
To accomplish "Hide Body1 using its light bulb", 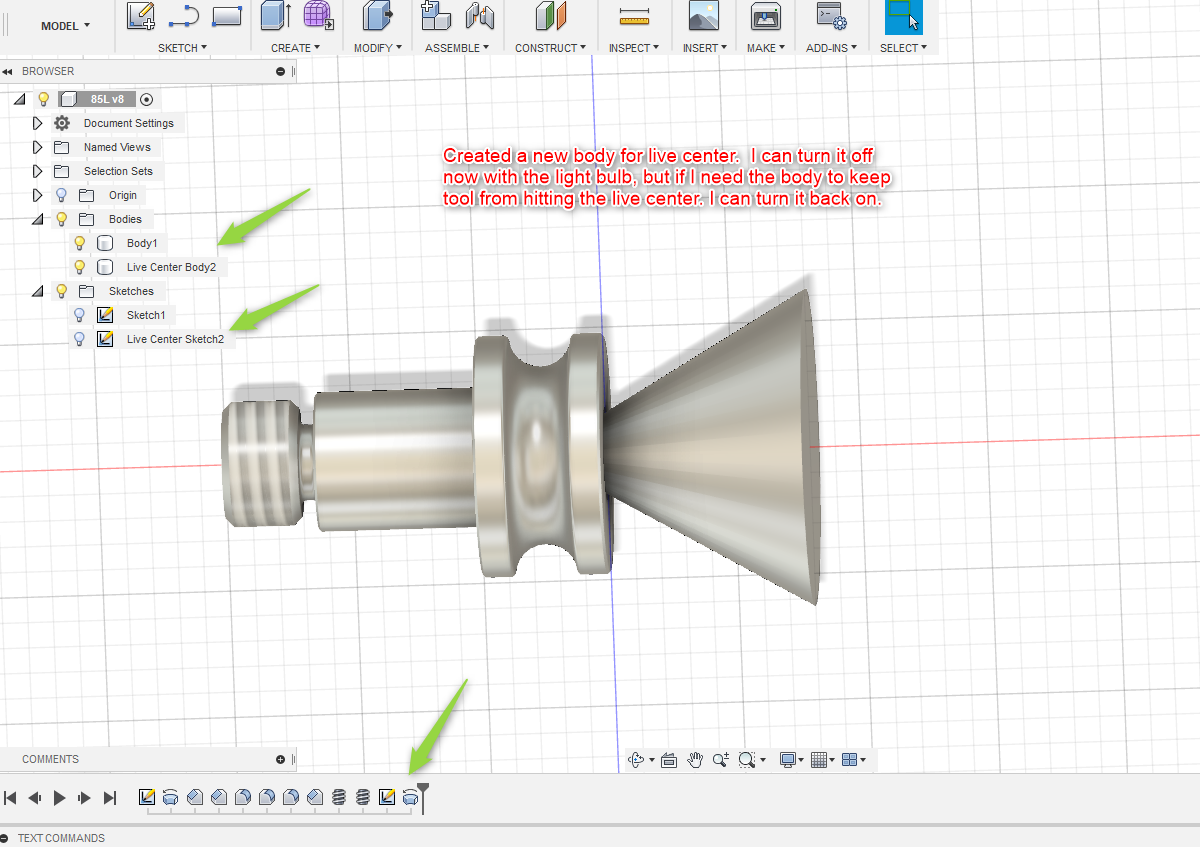I will pos(80,243).
